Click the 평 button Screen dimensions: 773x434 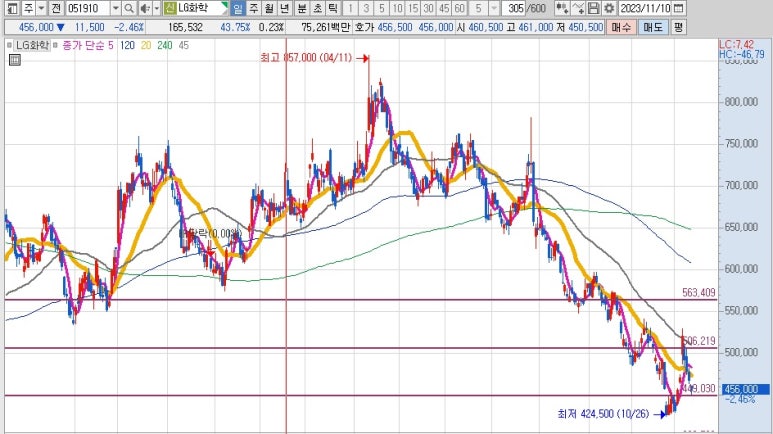(x=678, y=27)
